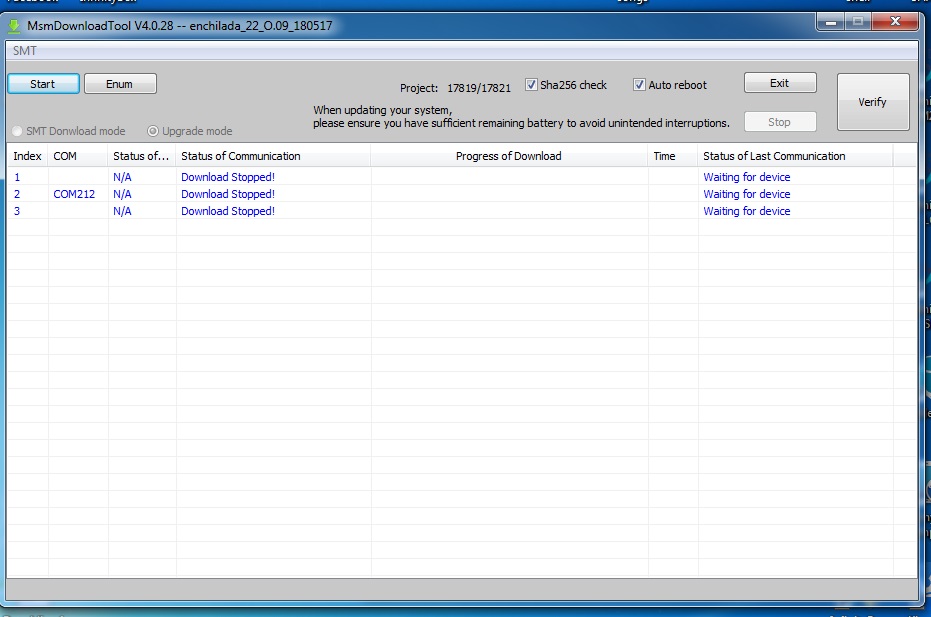
Task: Click the Stop button
Action: 780,122
